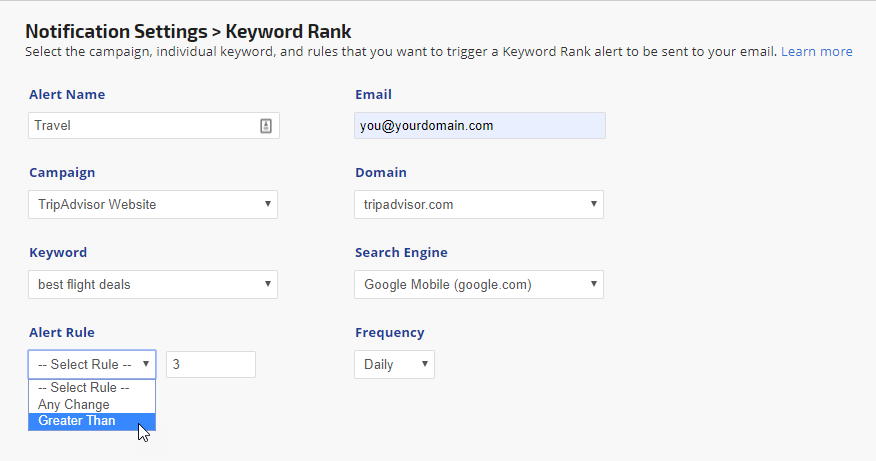Open the Campaign dropdown showing TripAdvisor Website
The image size is (876, 461).
[153, 204]
